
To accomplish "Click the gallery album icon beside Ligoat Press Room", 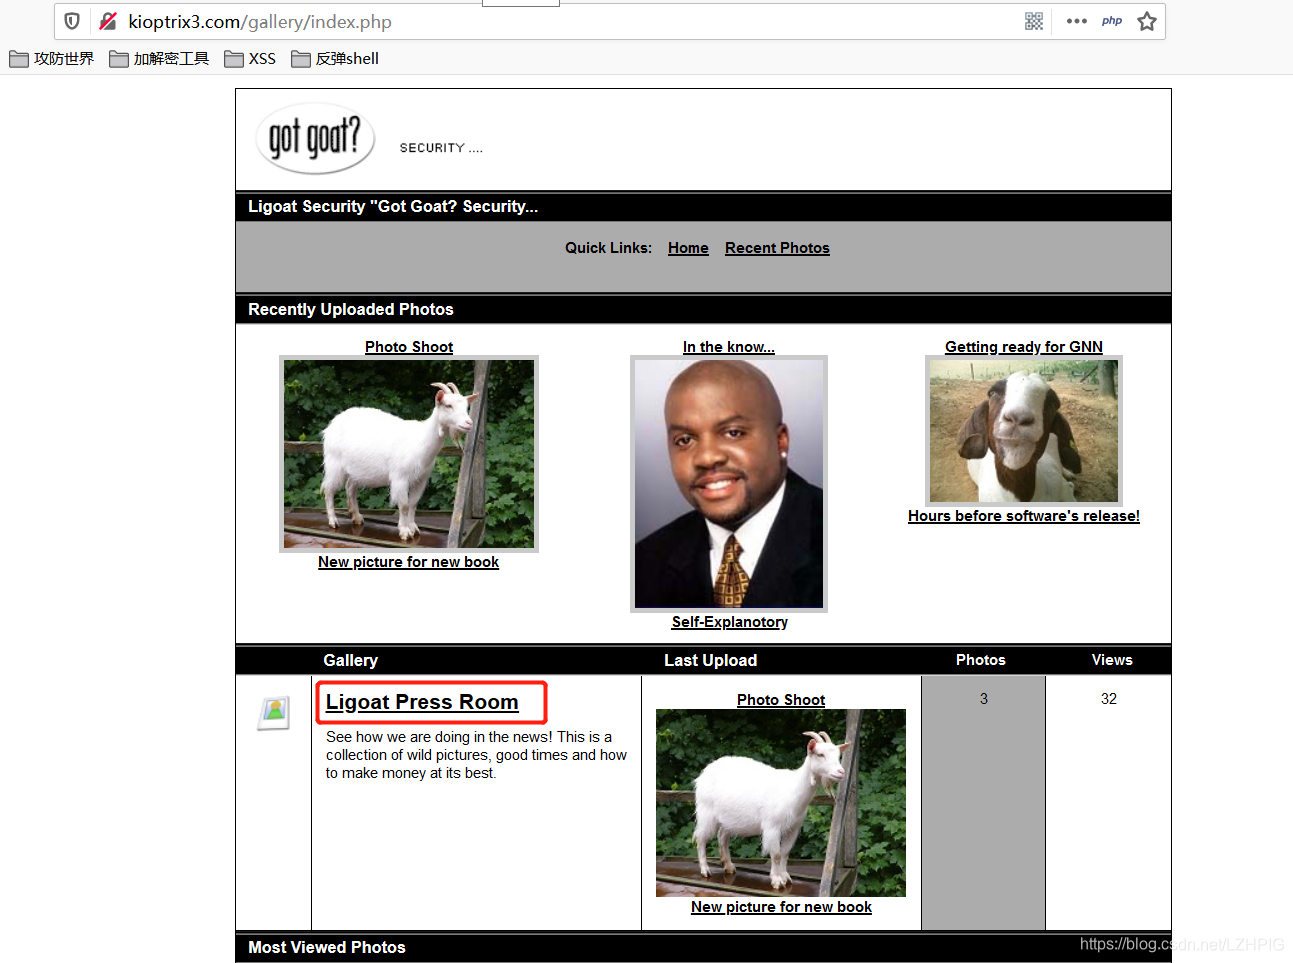I will (x=273, y=713).
